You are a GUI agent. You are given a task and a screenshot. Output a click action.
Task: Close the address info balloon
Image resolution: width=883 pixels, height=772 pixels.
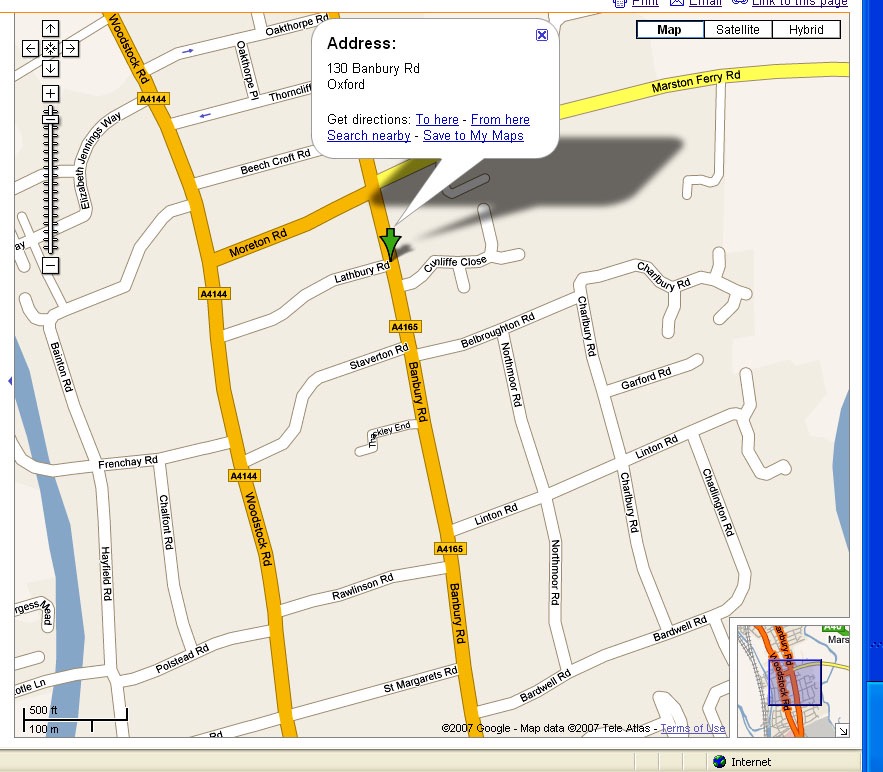click(x=542, y=35)
